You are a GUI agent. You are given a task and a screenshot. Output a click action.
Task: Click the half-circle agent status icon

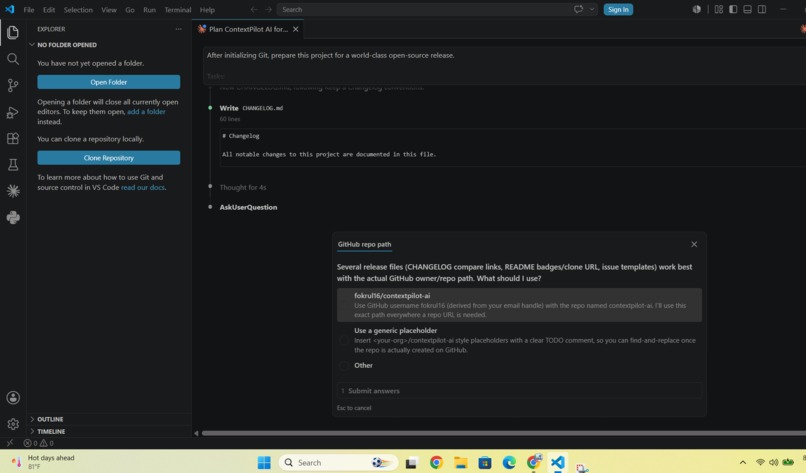pos(697,9)
